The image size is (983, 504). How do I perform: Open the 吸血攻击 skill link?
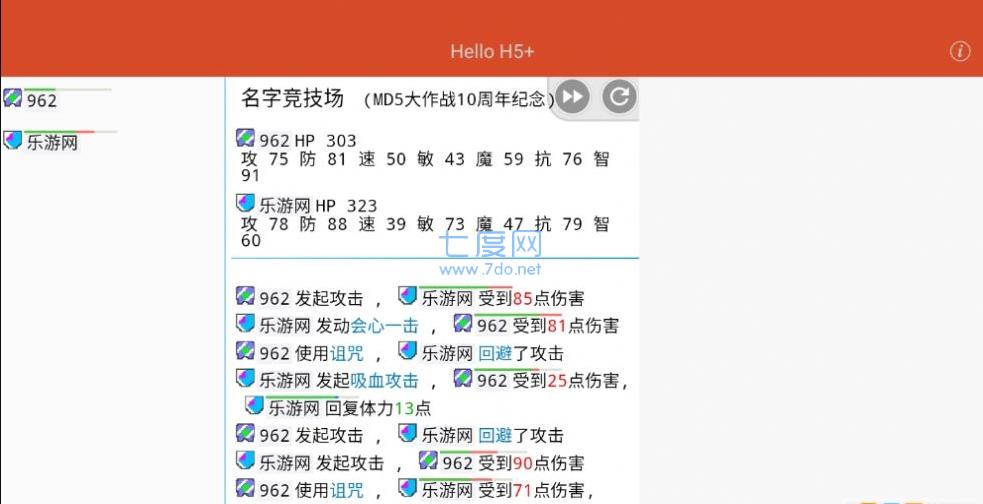[x=385, y=380]
